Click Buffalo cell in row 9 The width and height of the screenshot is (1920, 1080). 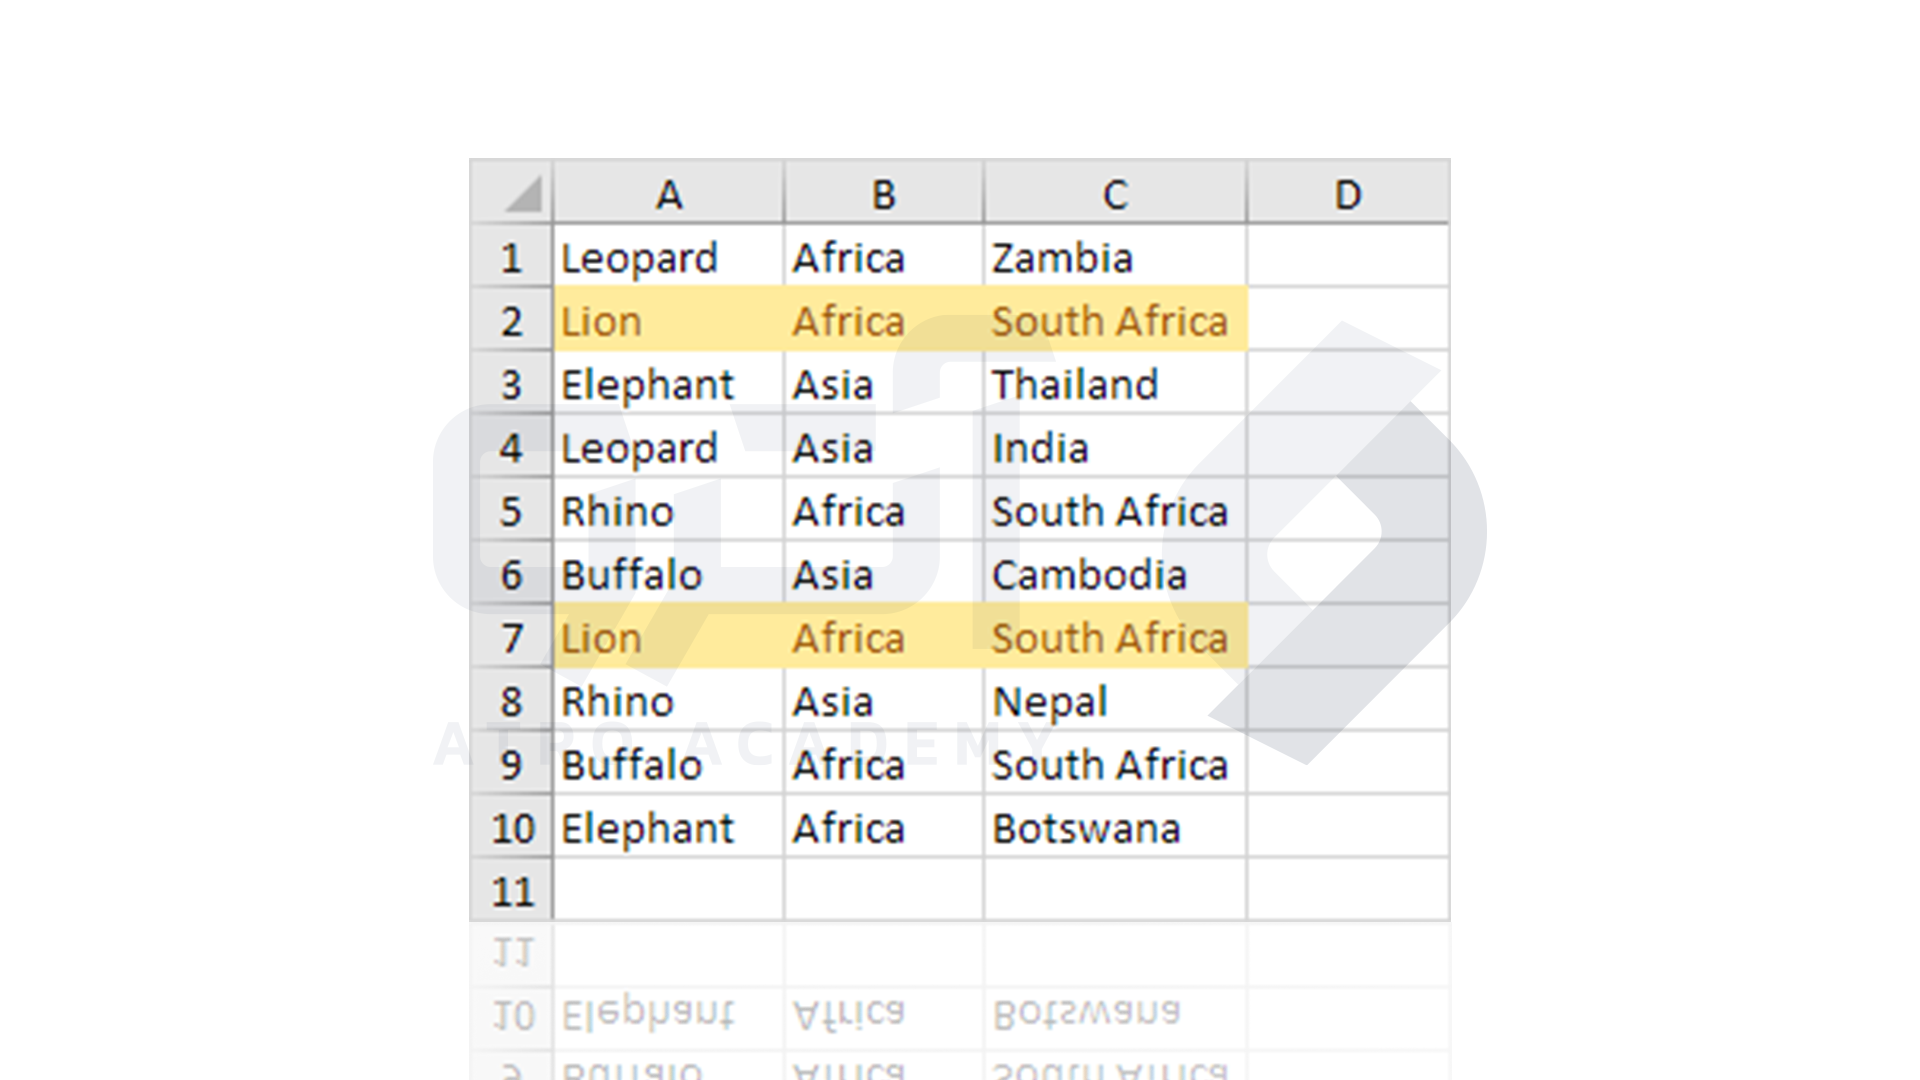point(669,763)
